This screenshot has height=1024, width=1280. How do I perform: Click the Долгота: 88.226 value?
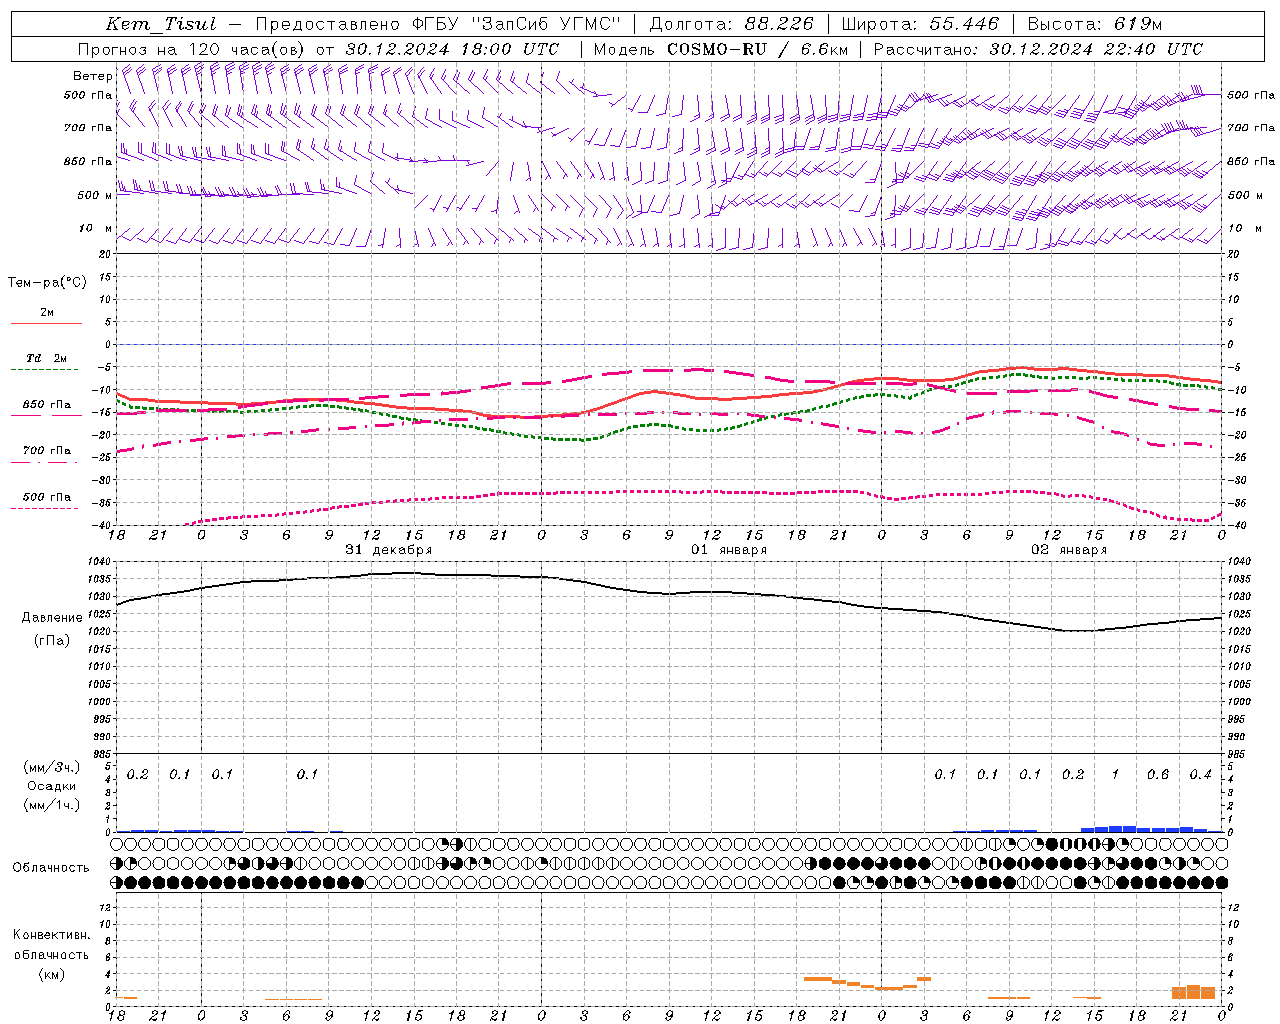[x=731, y=24]
